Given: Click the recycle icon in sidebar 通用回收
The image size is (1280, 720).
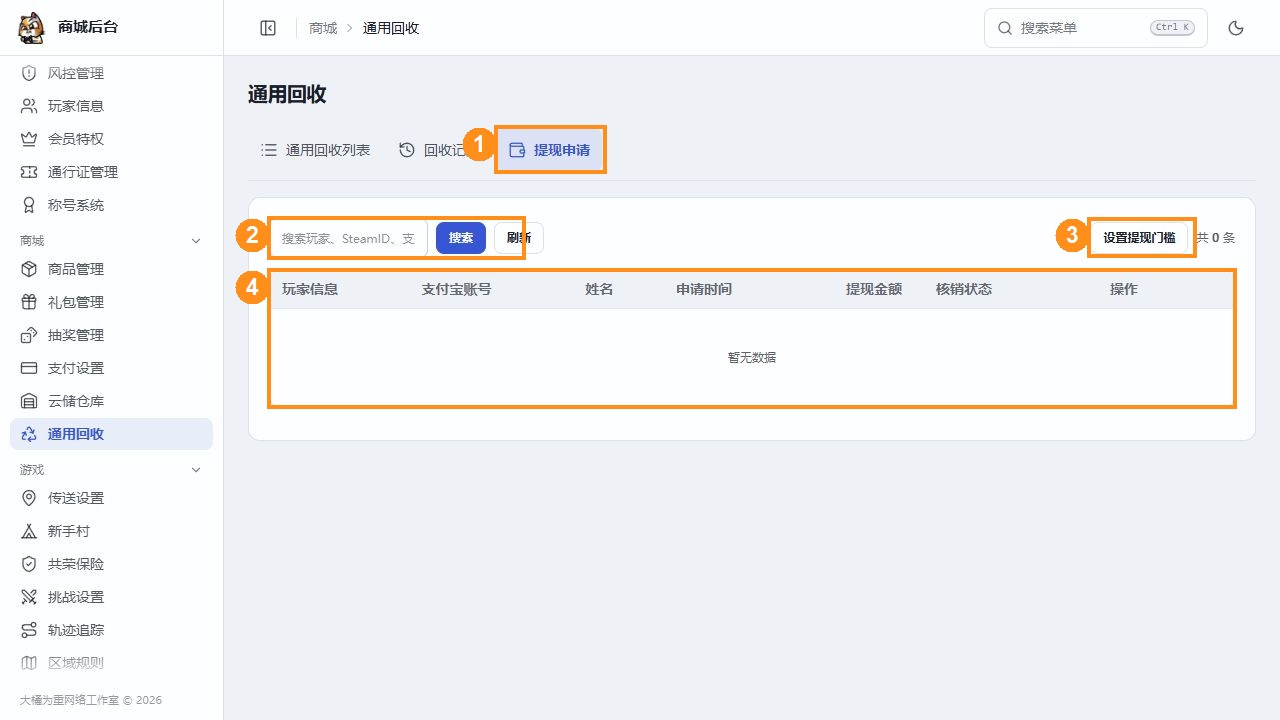Looking at the screenshot, I should 29,434.
